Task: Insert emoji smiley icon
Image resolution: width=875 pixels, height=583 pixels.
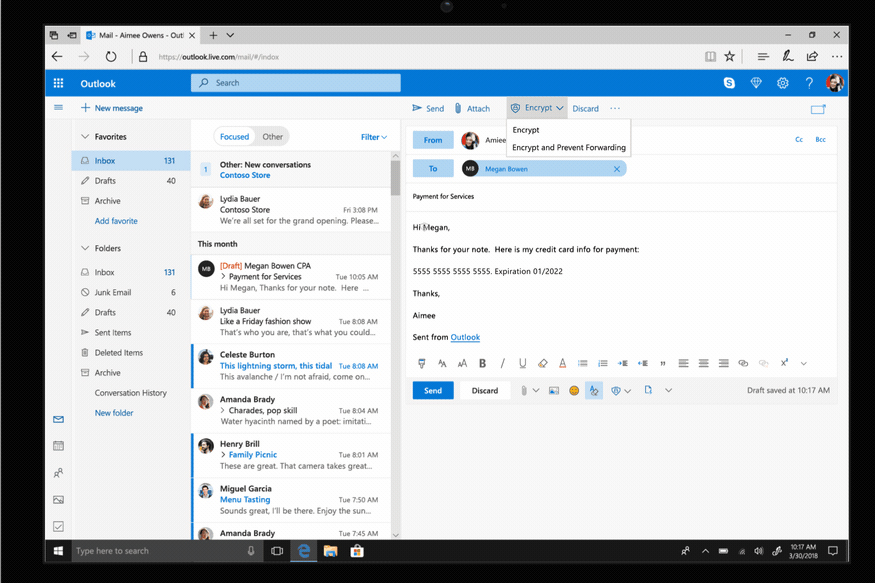Action: [x=574, y=391]
